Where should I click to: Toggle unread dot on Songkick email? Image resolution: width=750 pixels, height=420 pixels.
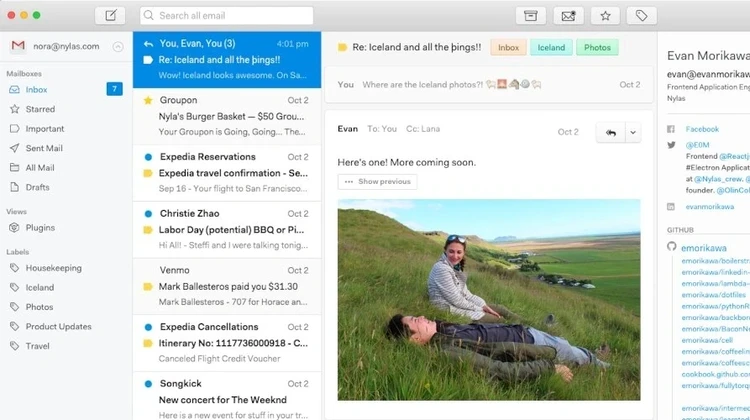(x=148, y=384)
